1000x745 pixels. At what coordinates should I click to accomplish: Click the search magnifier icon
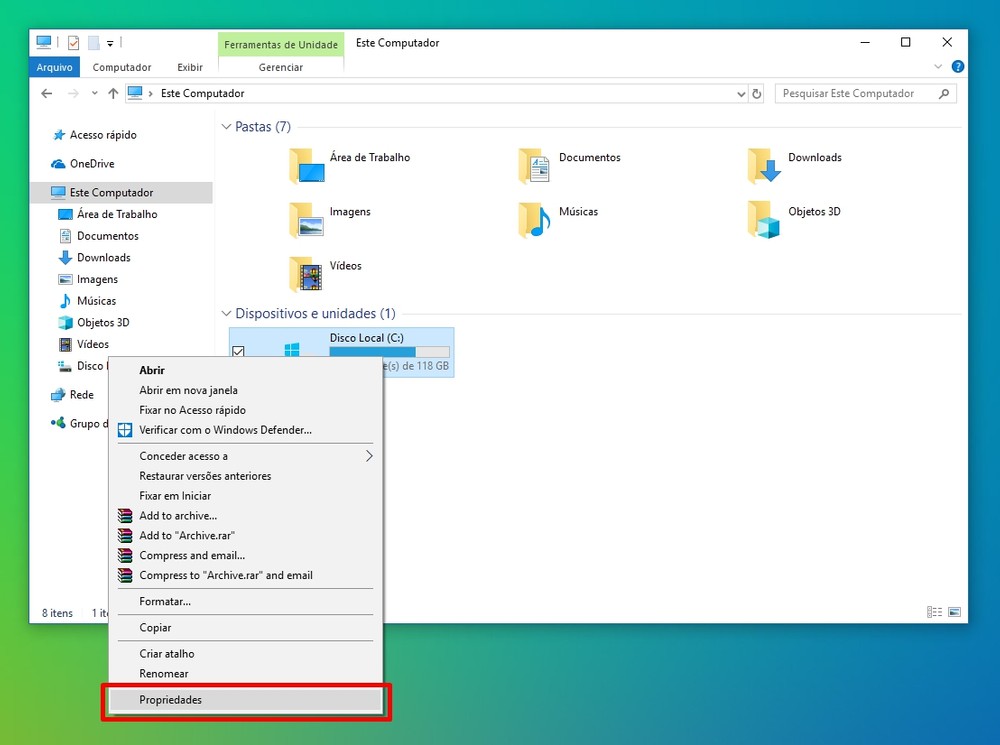tap(944, 93)
